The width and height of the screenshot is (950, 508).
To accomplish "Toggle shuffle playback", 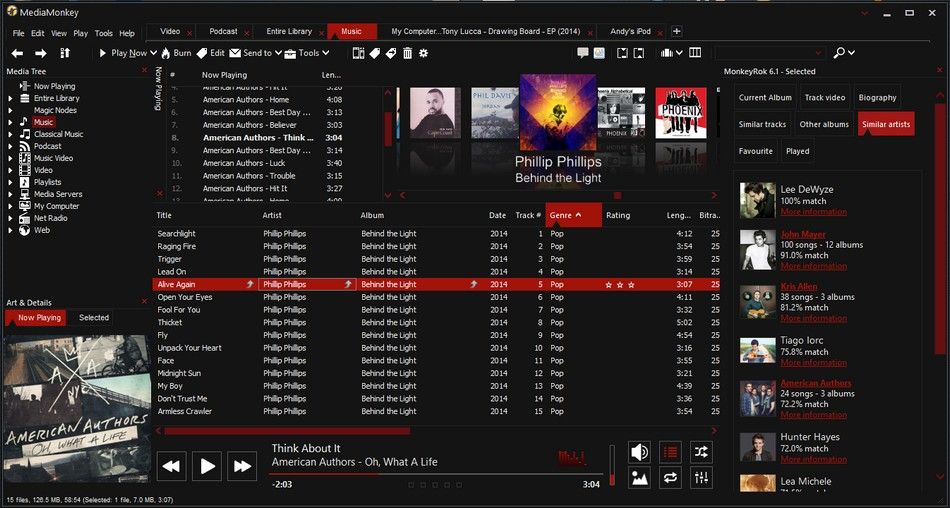I will [701, 452].
